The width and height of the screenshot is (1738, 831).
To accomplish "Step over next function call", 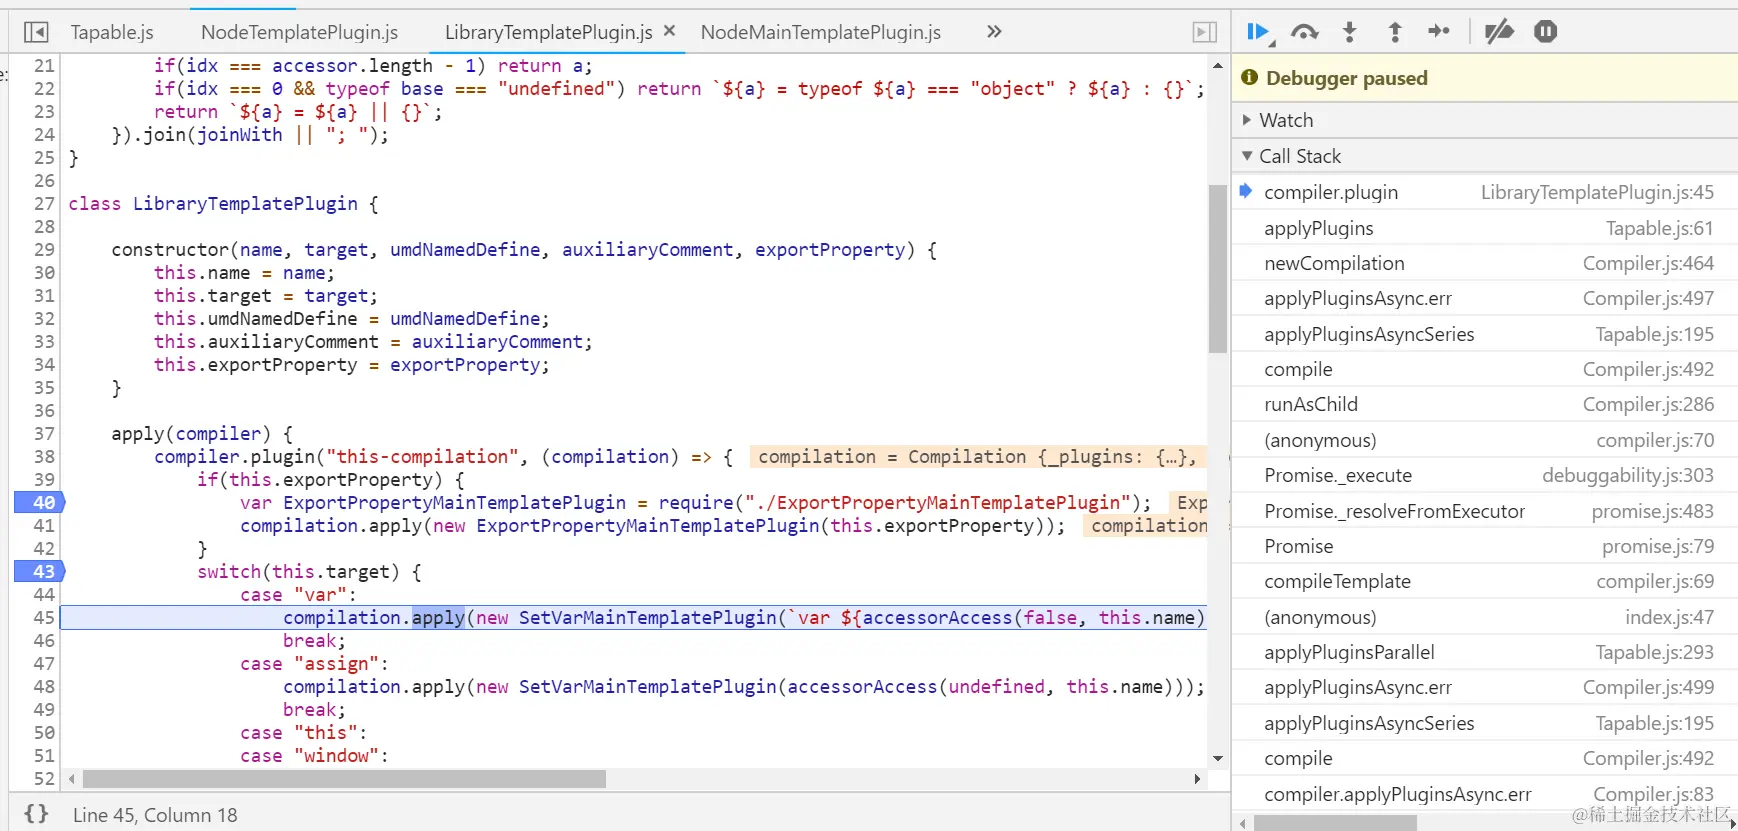I will pos(1304,32).
